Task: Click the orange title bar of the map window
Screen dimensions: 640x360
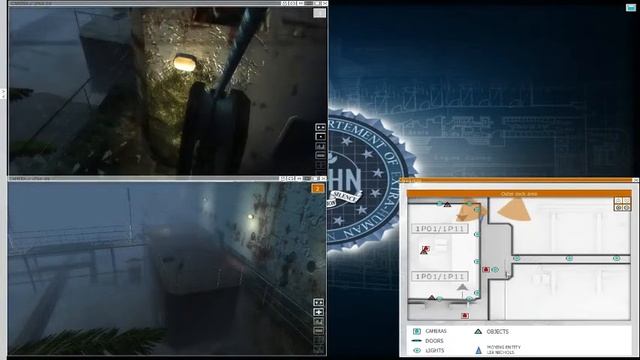Action: tap(519, 180)
